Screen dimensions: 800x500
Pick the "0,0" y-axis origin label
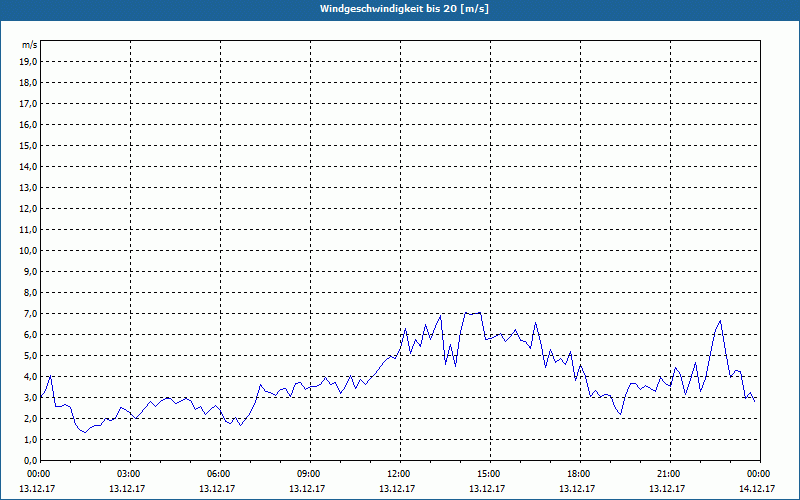(30, 461)
